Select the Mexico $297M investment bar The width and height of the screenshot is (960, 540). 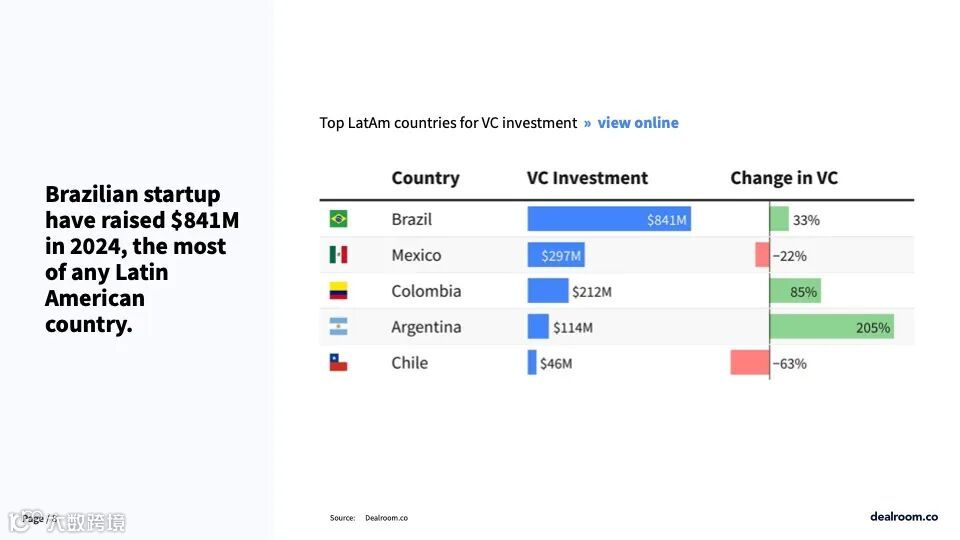[x=556, y=255]
